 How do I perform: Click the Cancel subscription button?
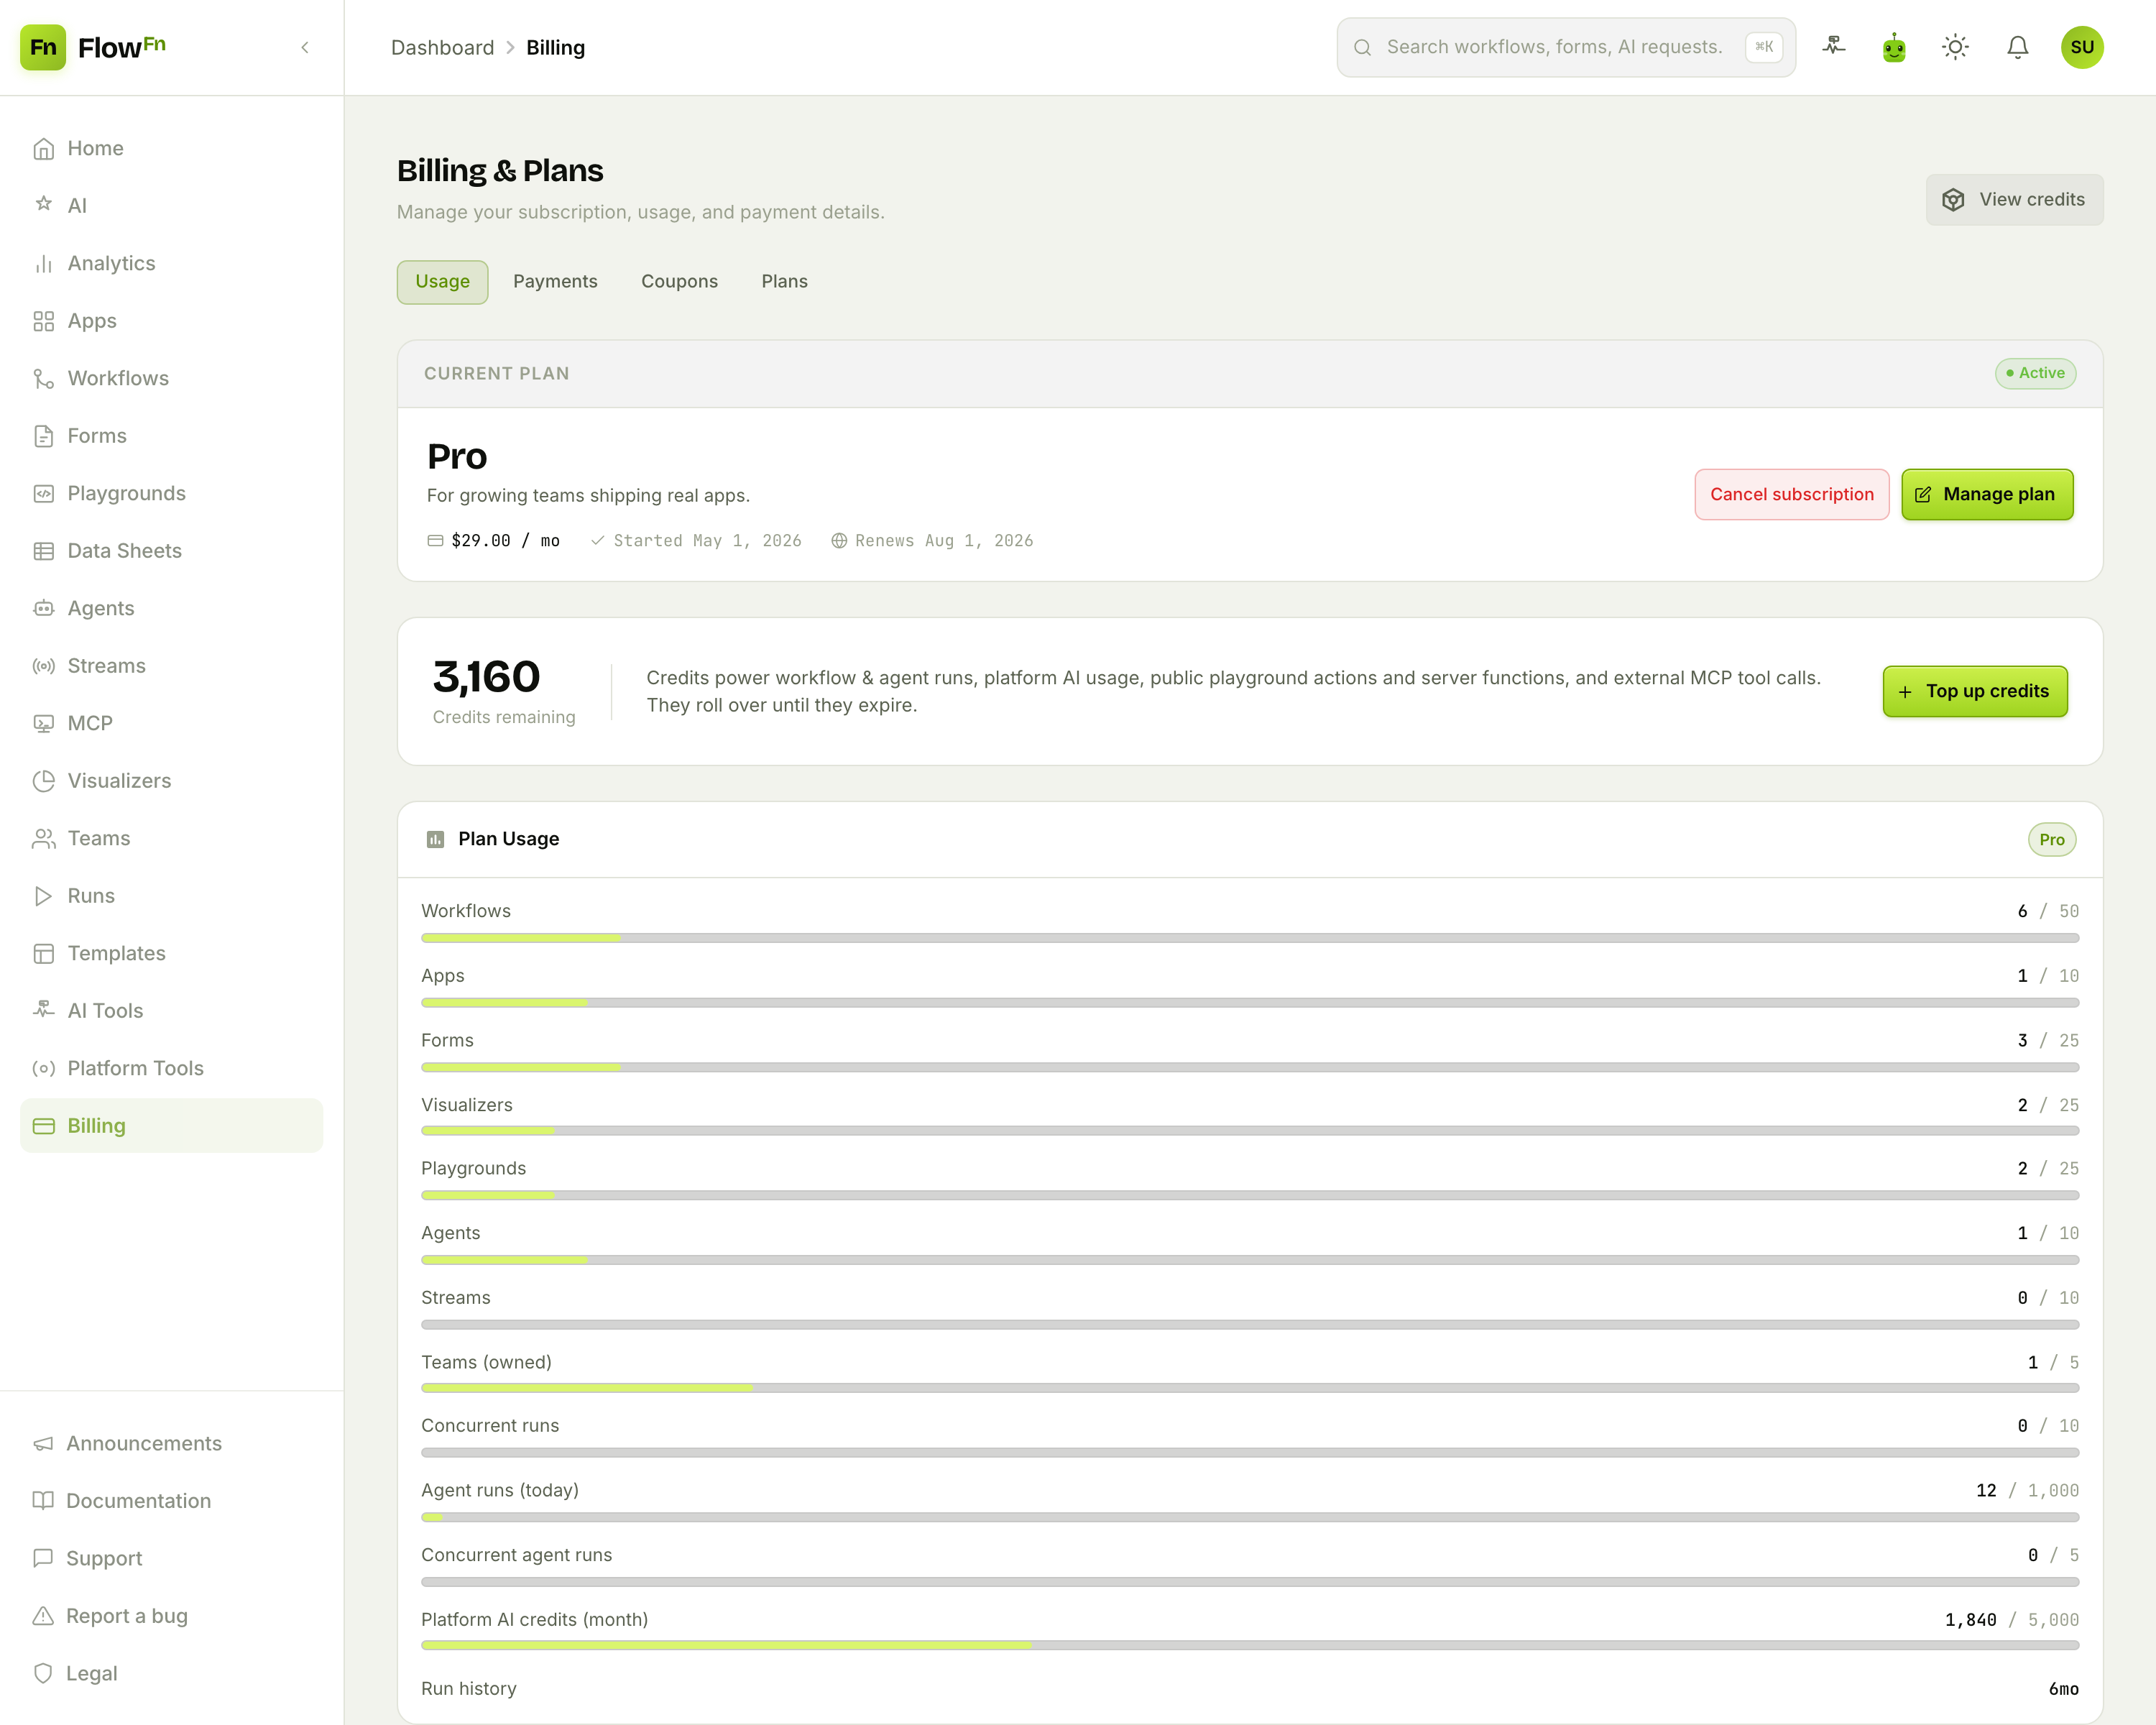pyautogui.click(x=1791, y=494)
